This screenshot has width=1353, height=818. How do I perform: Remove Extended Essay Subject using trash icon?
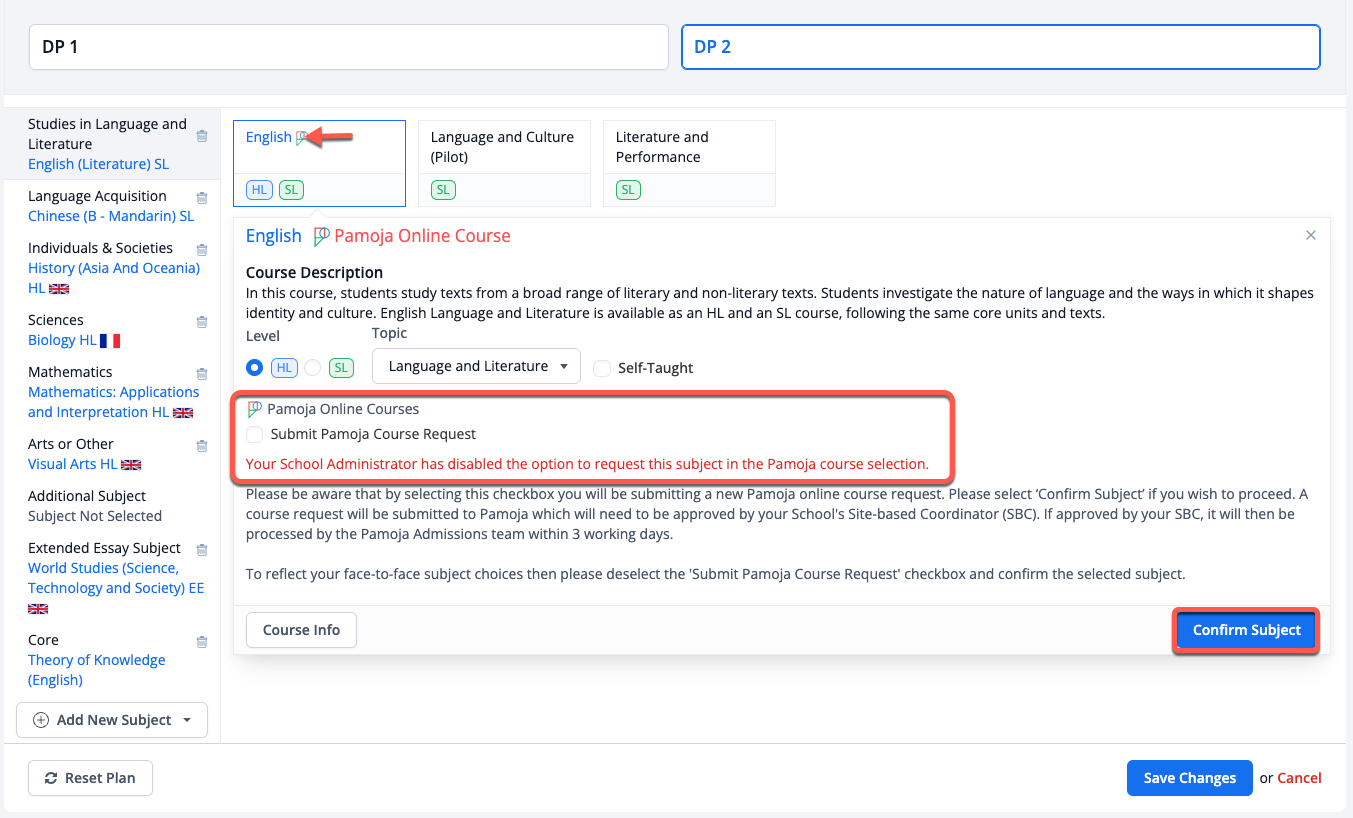(x=202, y=550)
